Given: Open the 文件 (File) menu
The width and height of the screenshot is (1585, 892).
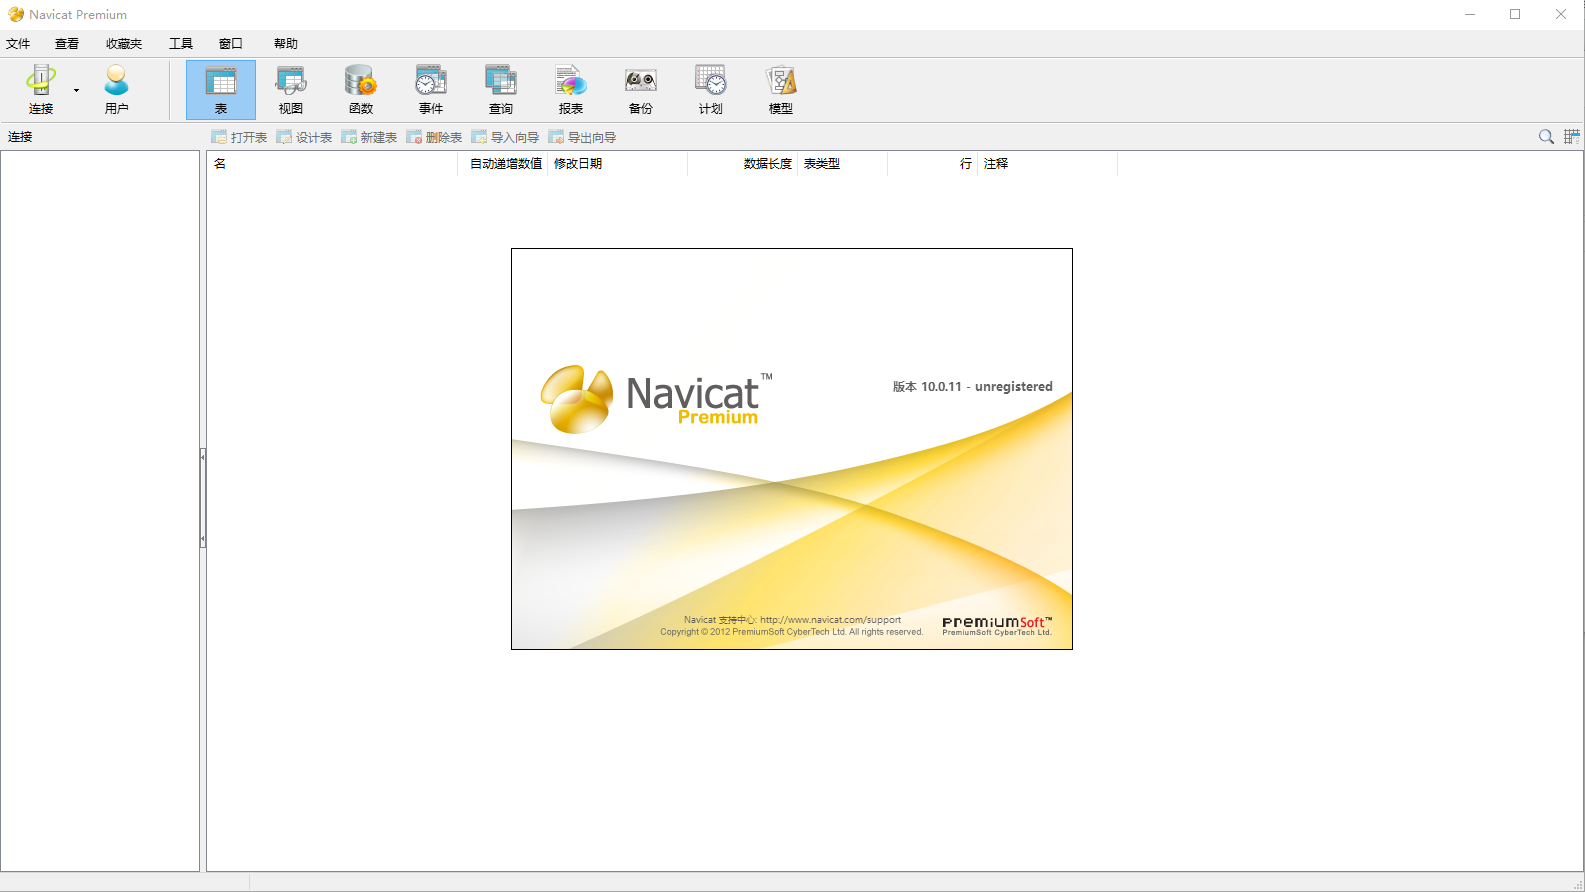Looking at the screenshot, I should 18,44.
